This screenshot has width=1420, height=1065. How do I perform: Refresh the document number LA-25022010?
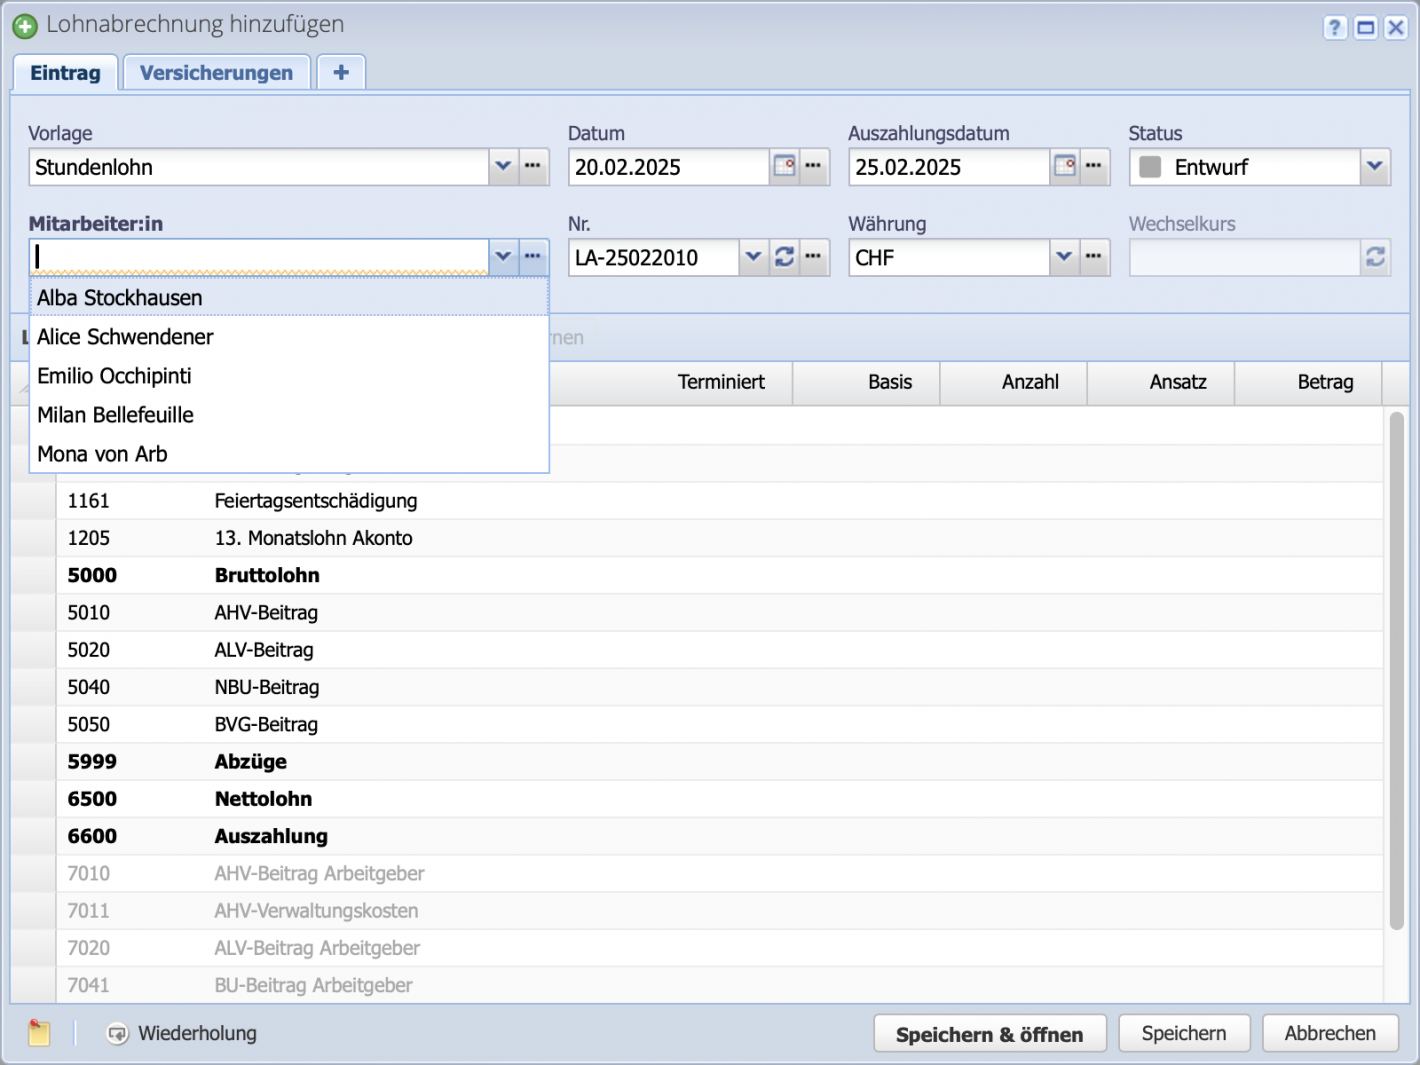(785, 257)
